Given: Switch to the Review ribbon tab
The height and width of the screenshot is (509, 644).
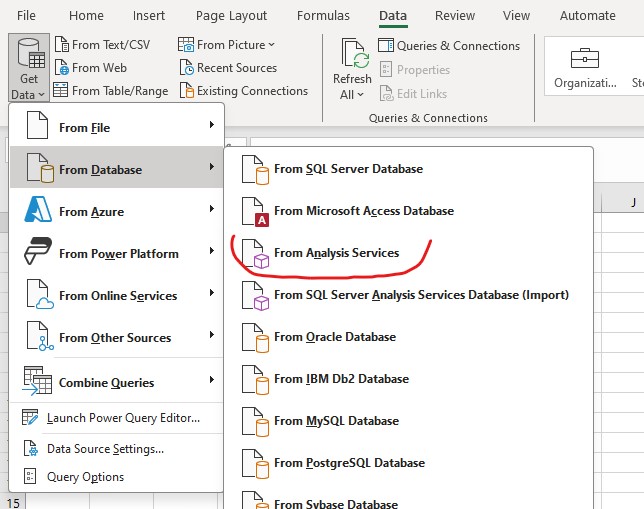Looking at the screenshot, I should (455, 16).
